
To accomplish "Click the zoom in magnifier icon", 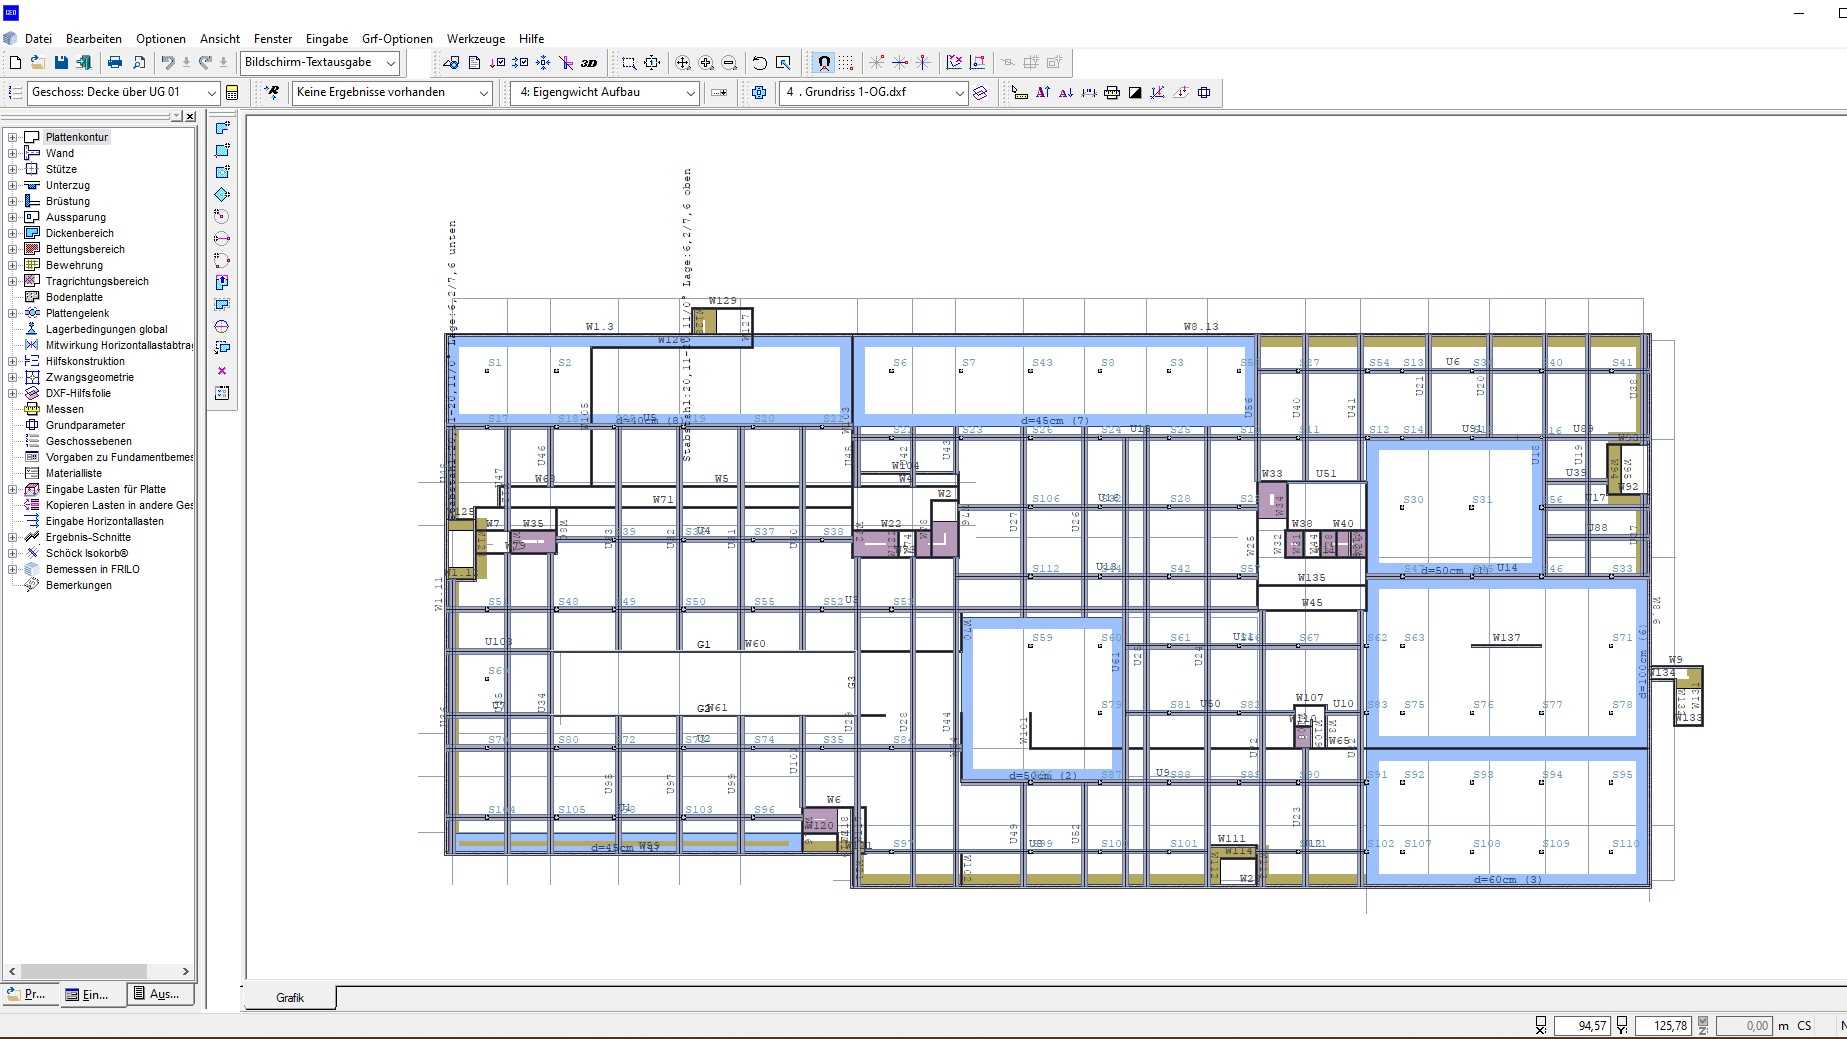I will pyautogui.click(x=706, y=63).
